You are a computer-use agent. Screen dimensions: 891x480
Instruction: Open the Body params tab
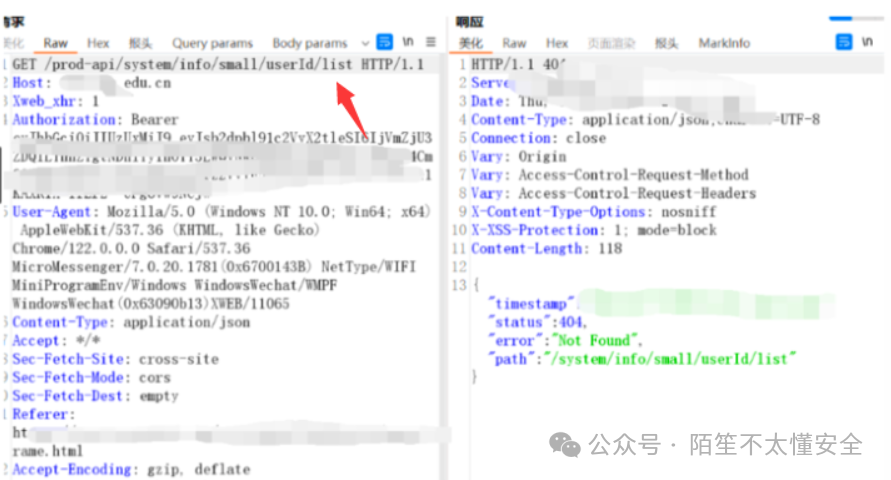(310, 43)
